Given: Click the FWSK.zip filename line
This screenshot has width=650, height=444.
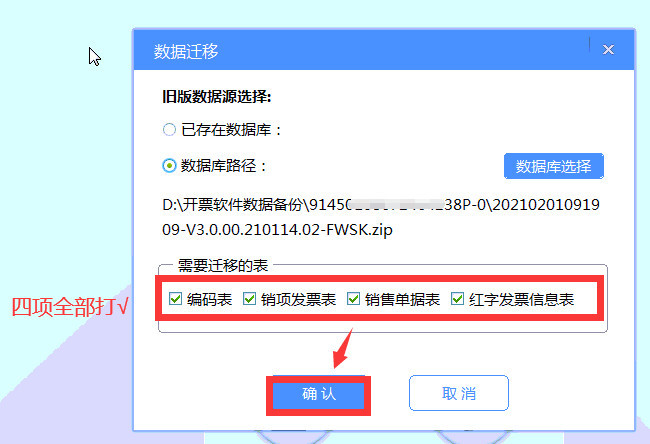Looking at the screenshot, I should click(277, 230).
